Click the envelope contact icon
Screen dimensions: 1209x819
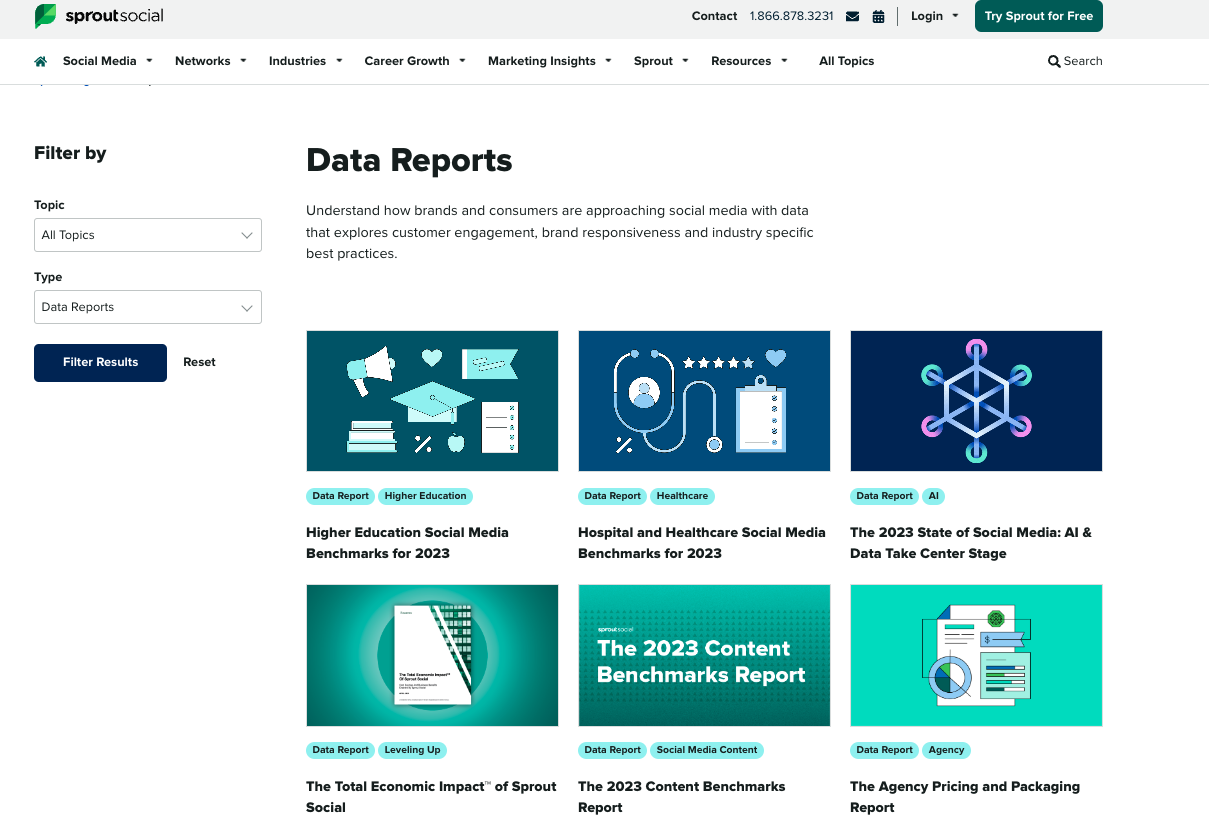pos(852,16)
